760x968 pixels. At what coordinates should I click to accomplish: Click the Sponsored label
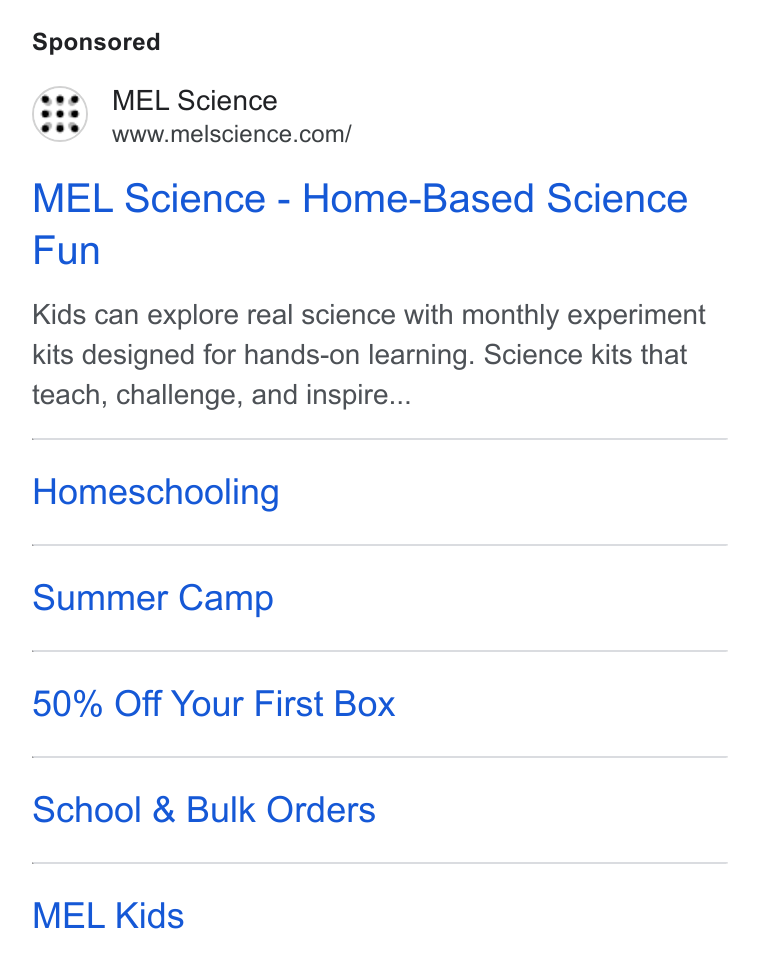click(x=96, y=42)
